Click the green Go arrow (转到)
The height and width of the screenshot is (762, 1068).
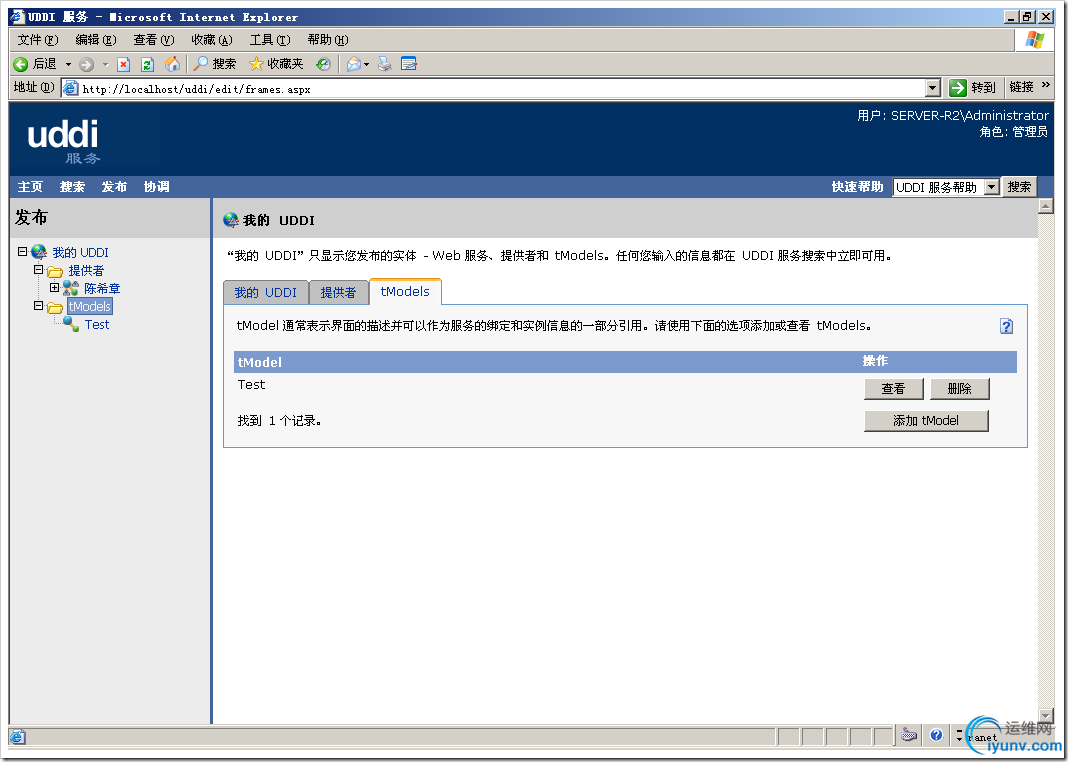pyautogui.click(x=958, y=87)
